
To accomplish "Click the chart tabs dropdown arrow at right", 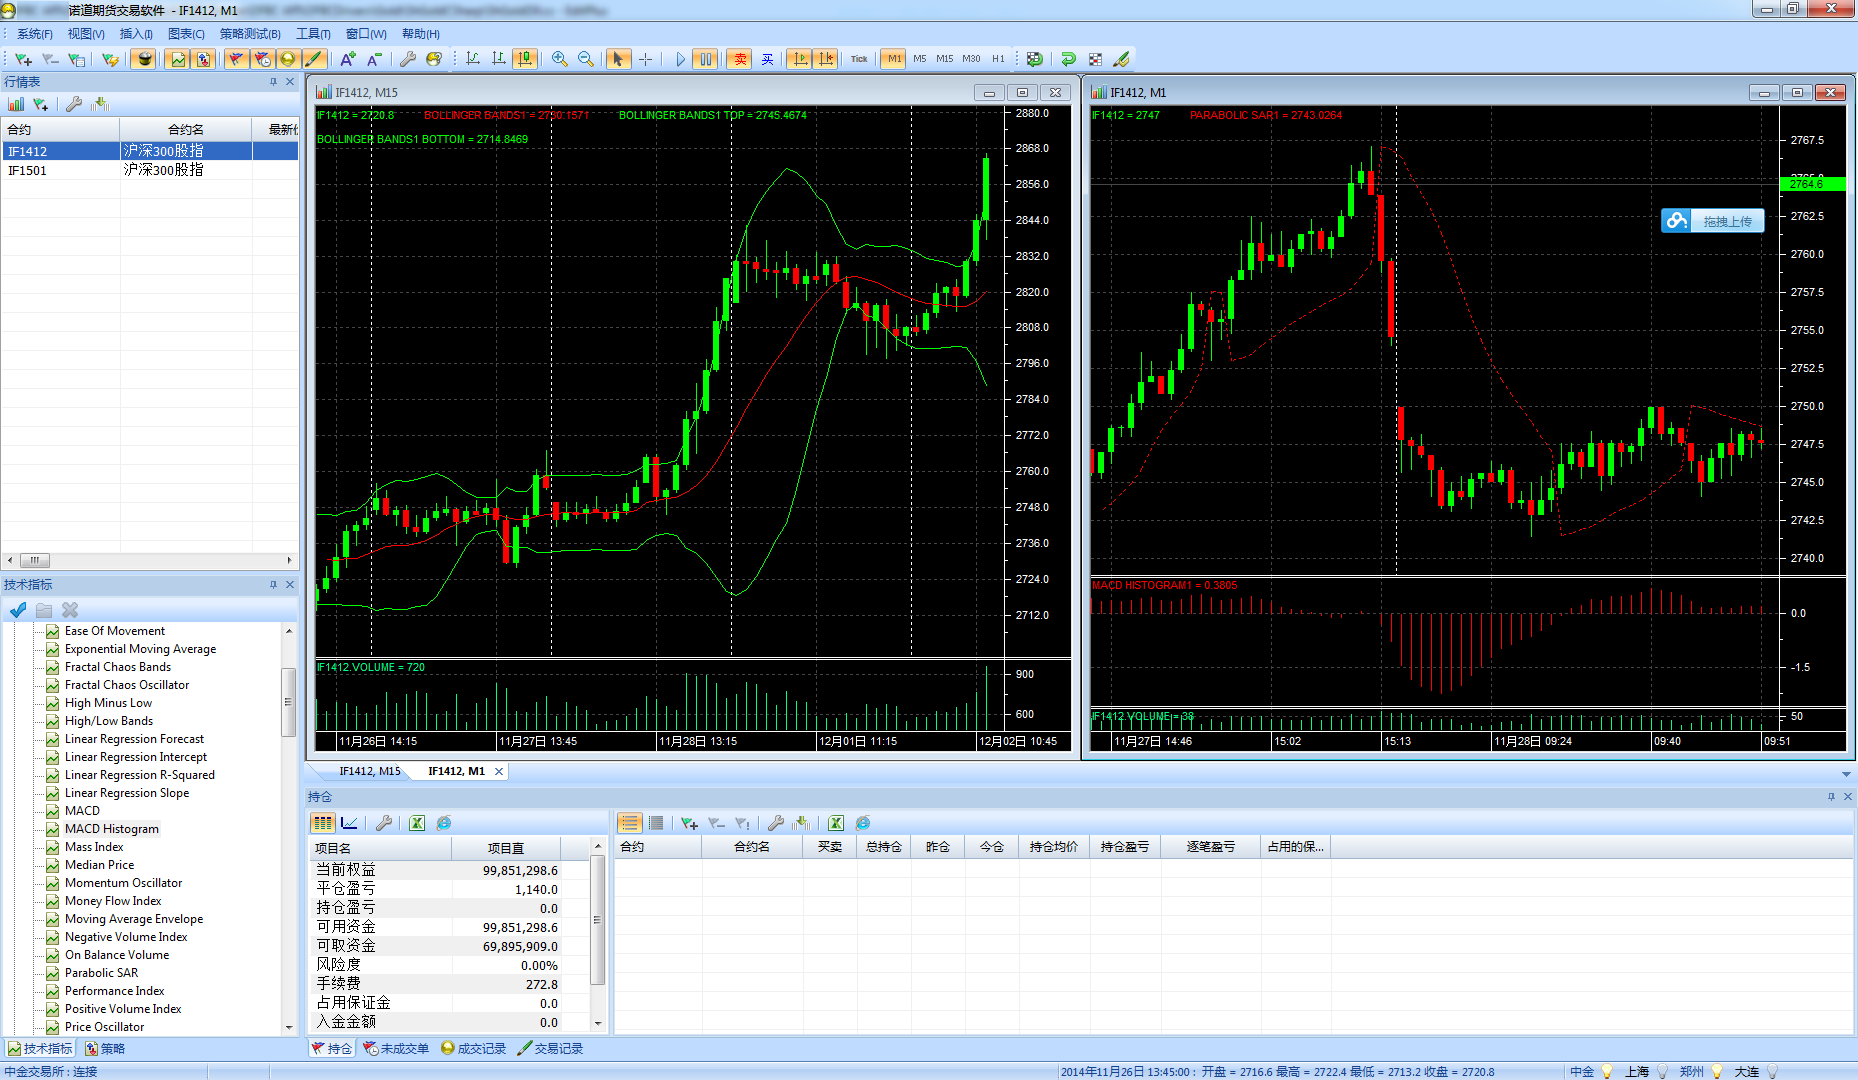I will click(x=1845, y=774).
